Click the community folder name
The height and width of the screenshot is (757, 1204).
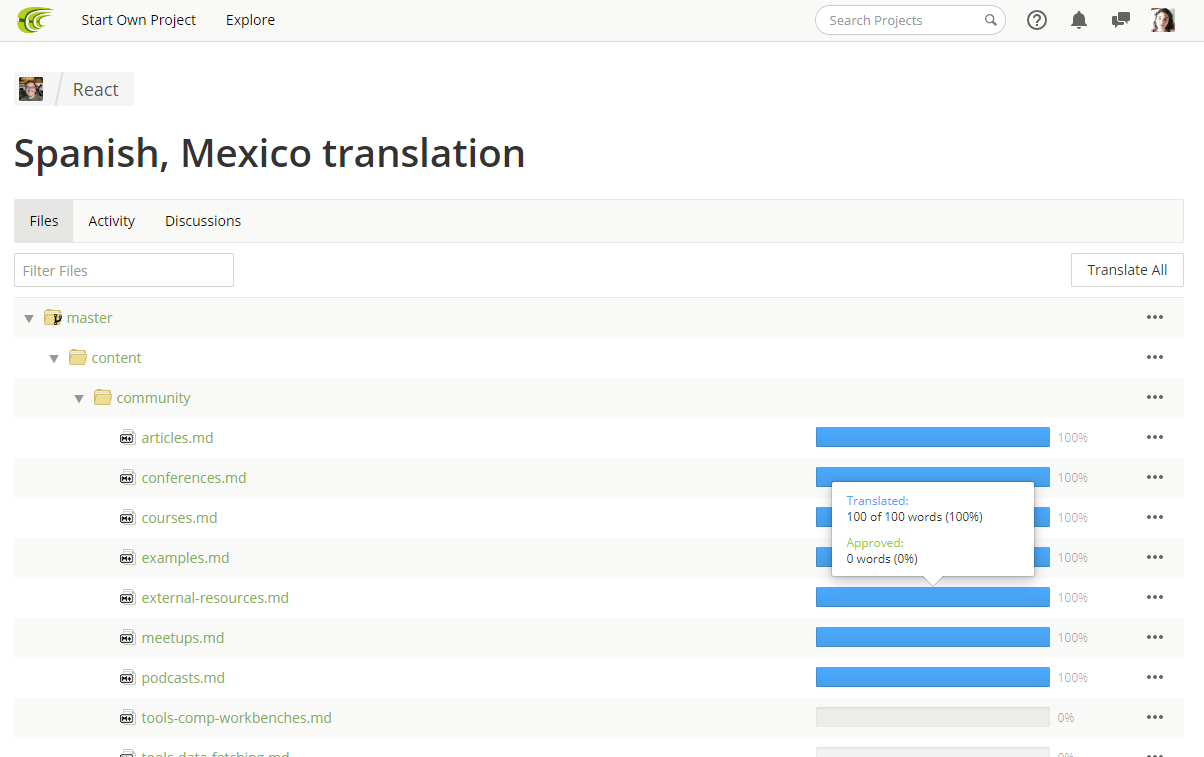[x=153, y=398]
